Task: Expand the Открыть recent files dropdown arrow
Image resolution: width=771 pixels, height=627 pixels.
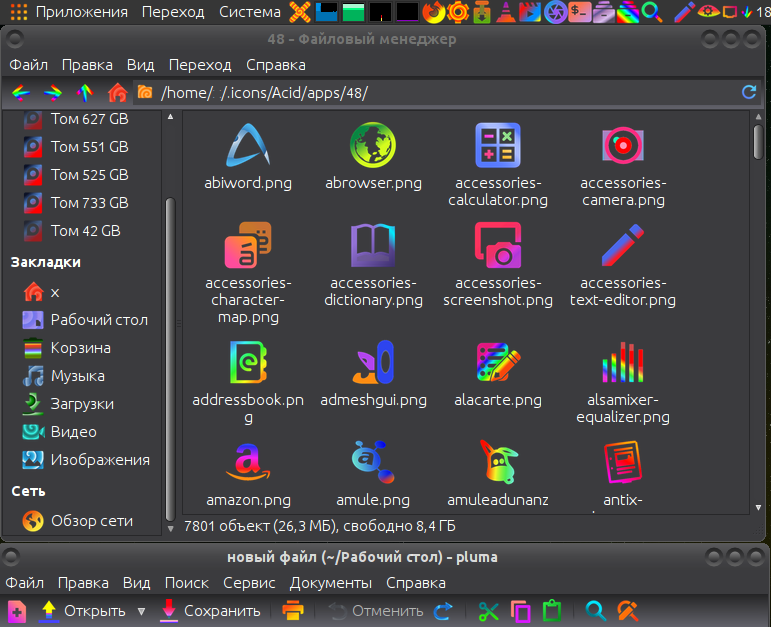Action: coord(142,611)
